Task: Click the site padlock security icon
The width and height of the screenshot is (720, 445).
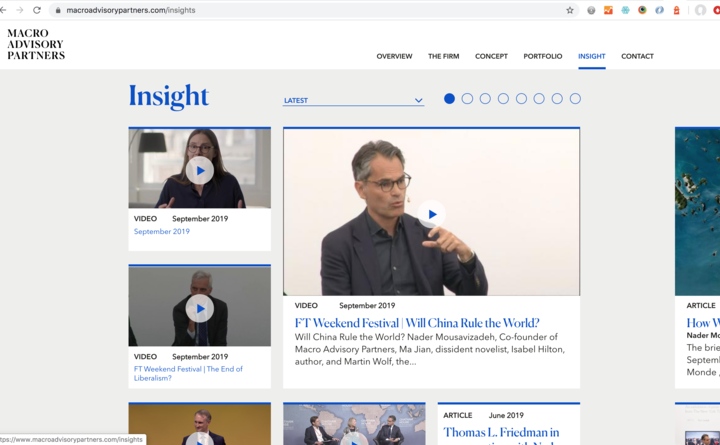Action: coord(58,10)
